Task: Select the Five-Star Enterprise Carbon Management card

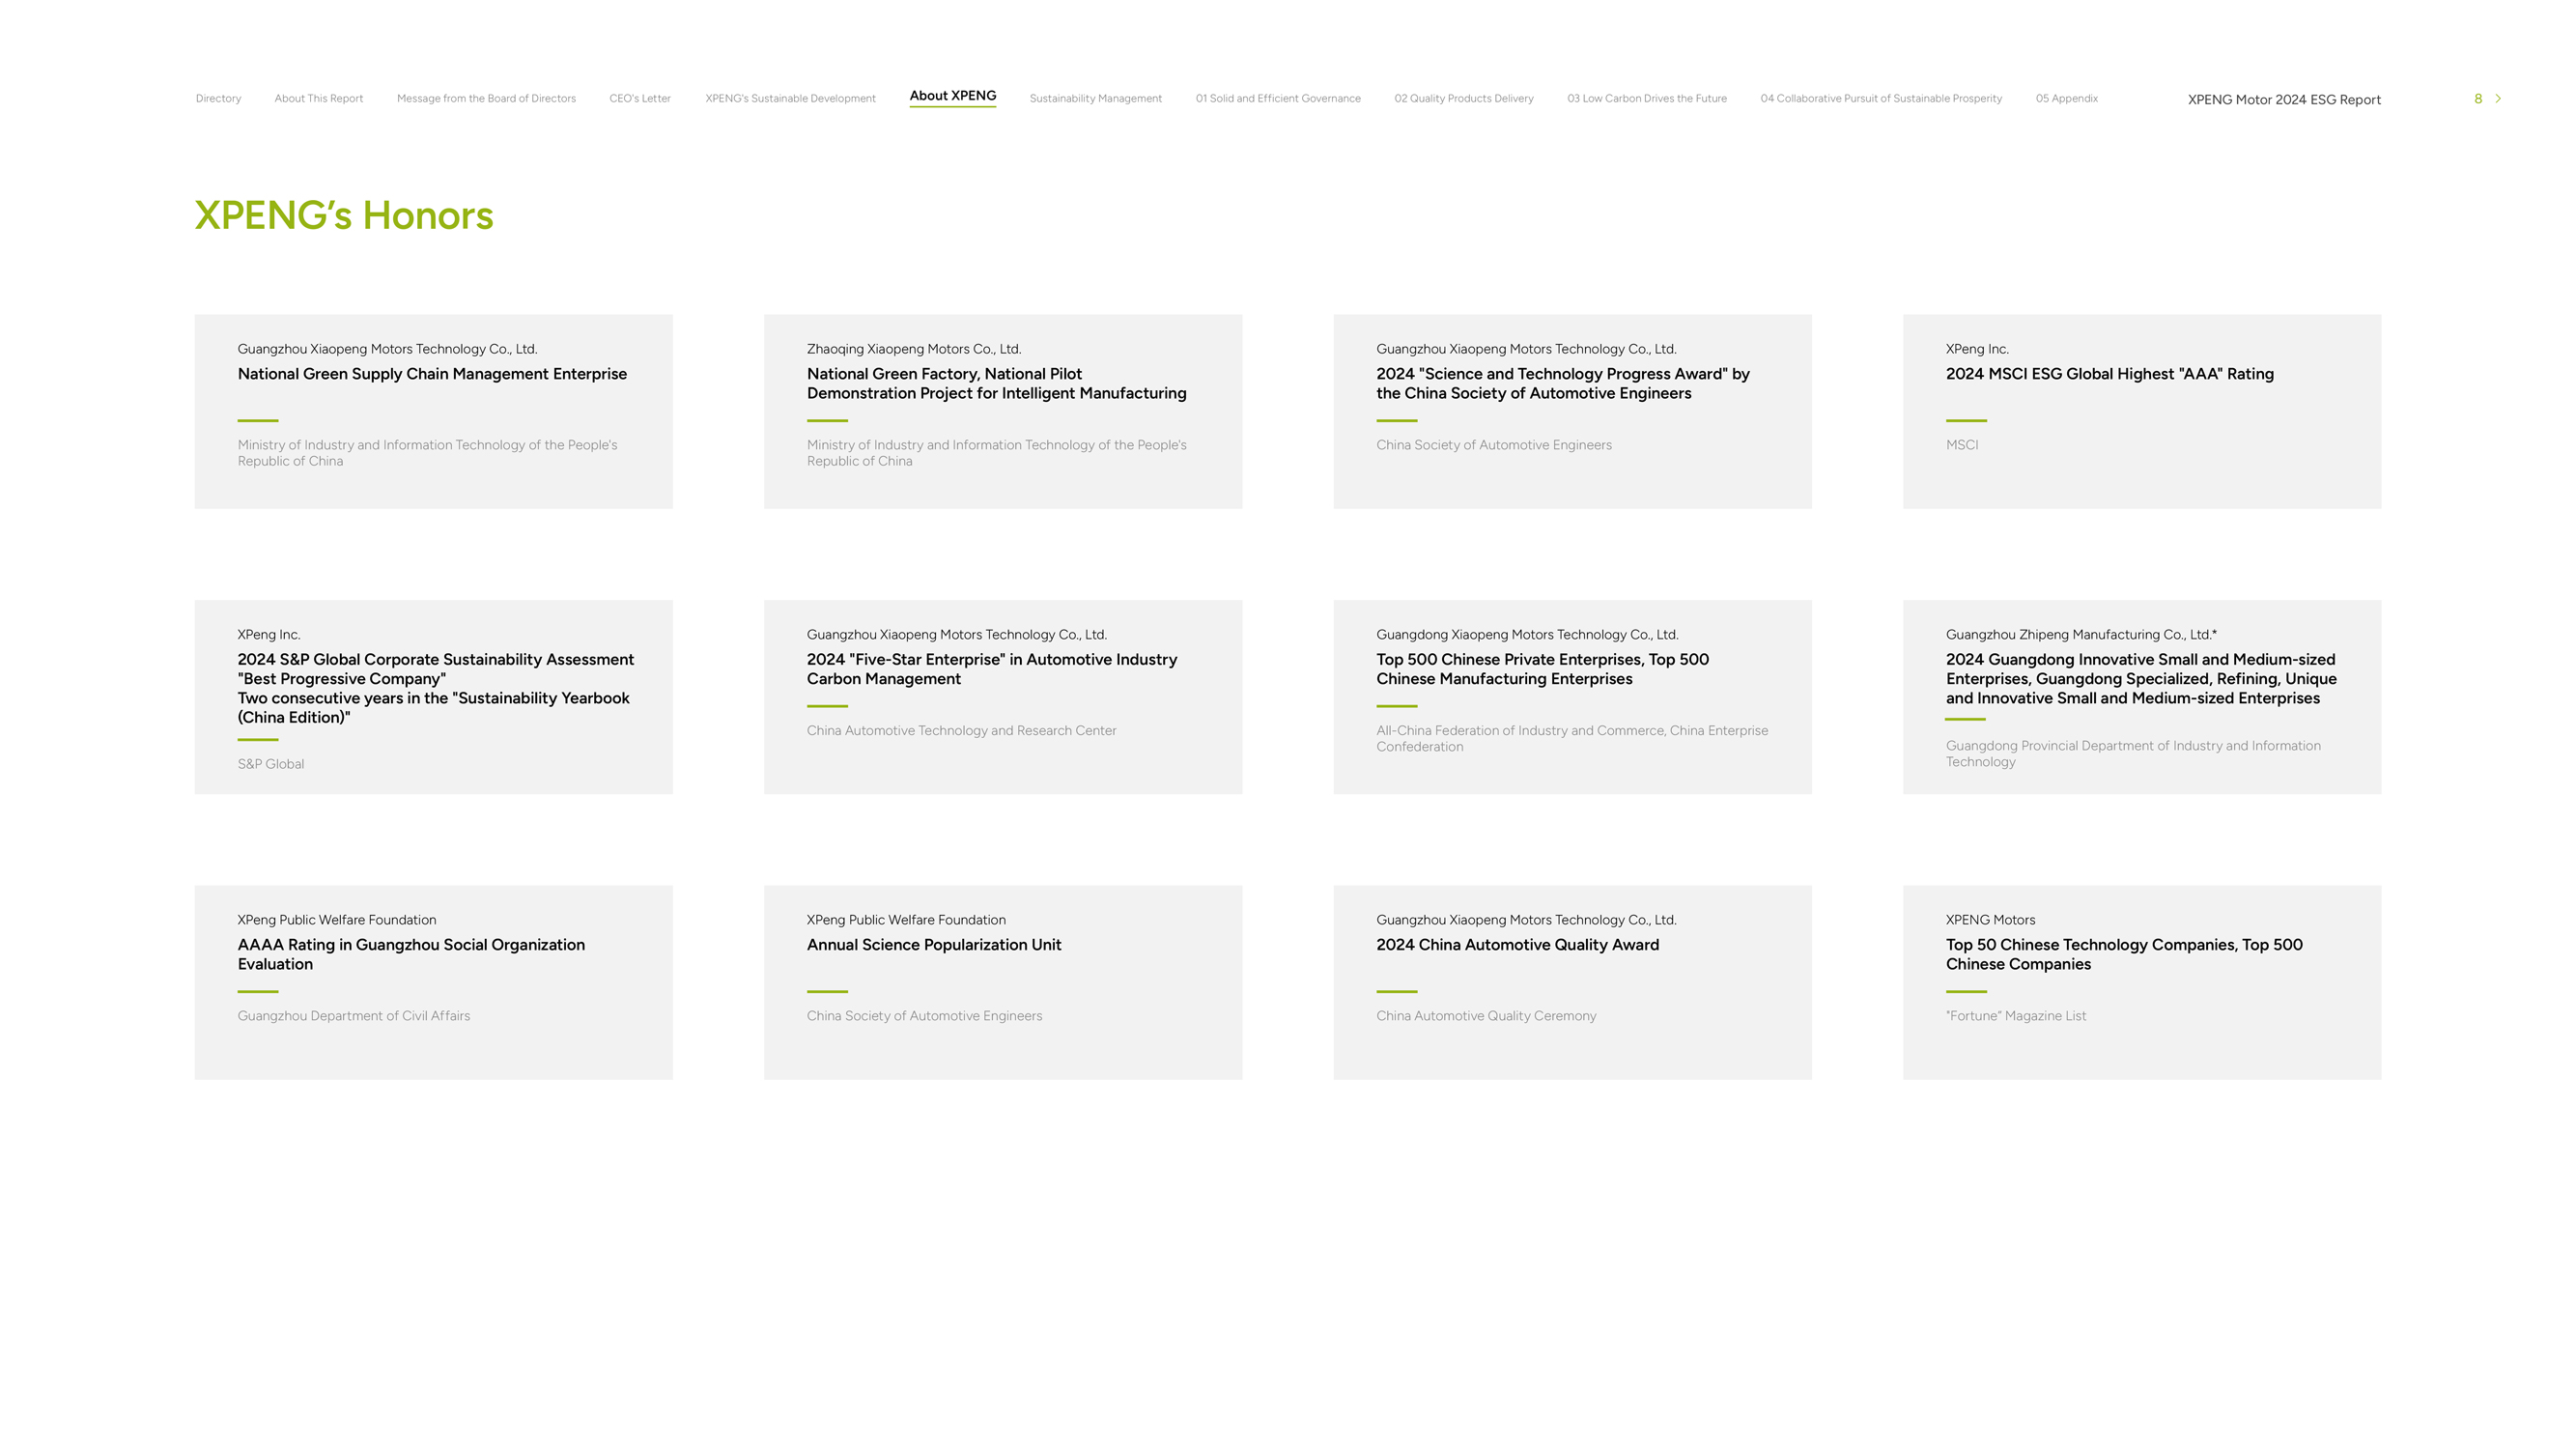Action: (1002, 696)
